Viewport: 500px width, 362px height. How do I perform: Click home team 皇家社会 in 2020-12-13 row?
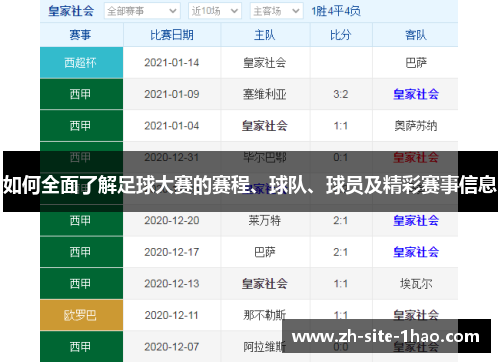[x=265, y=284]
